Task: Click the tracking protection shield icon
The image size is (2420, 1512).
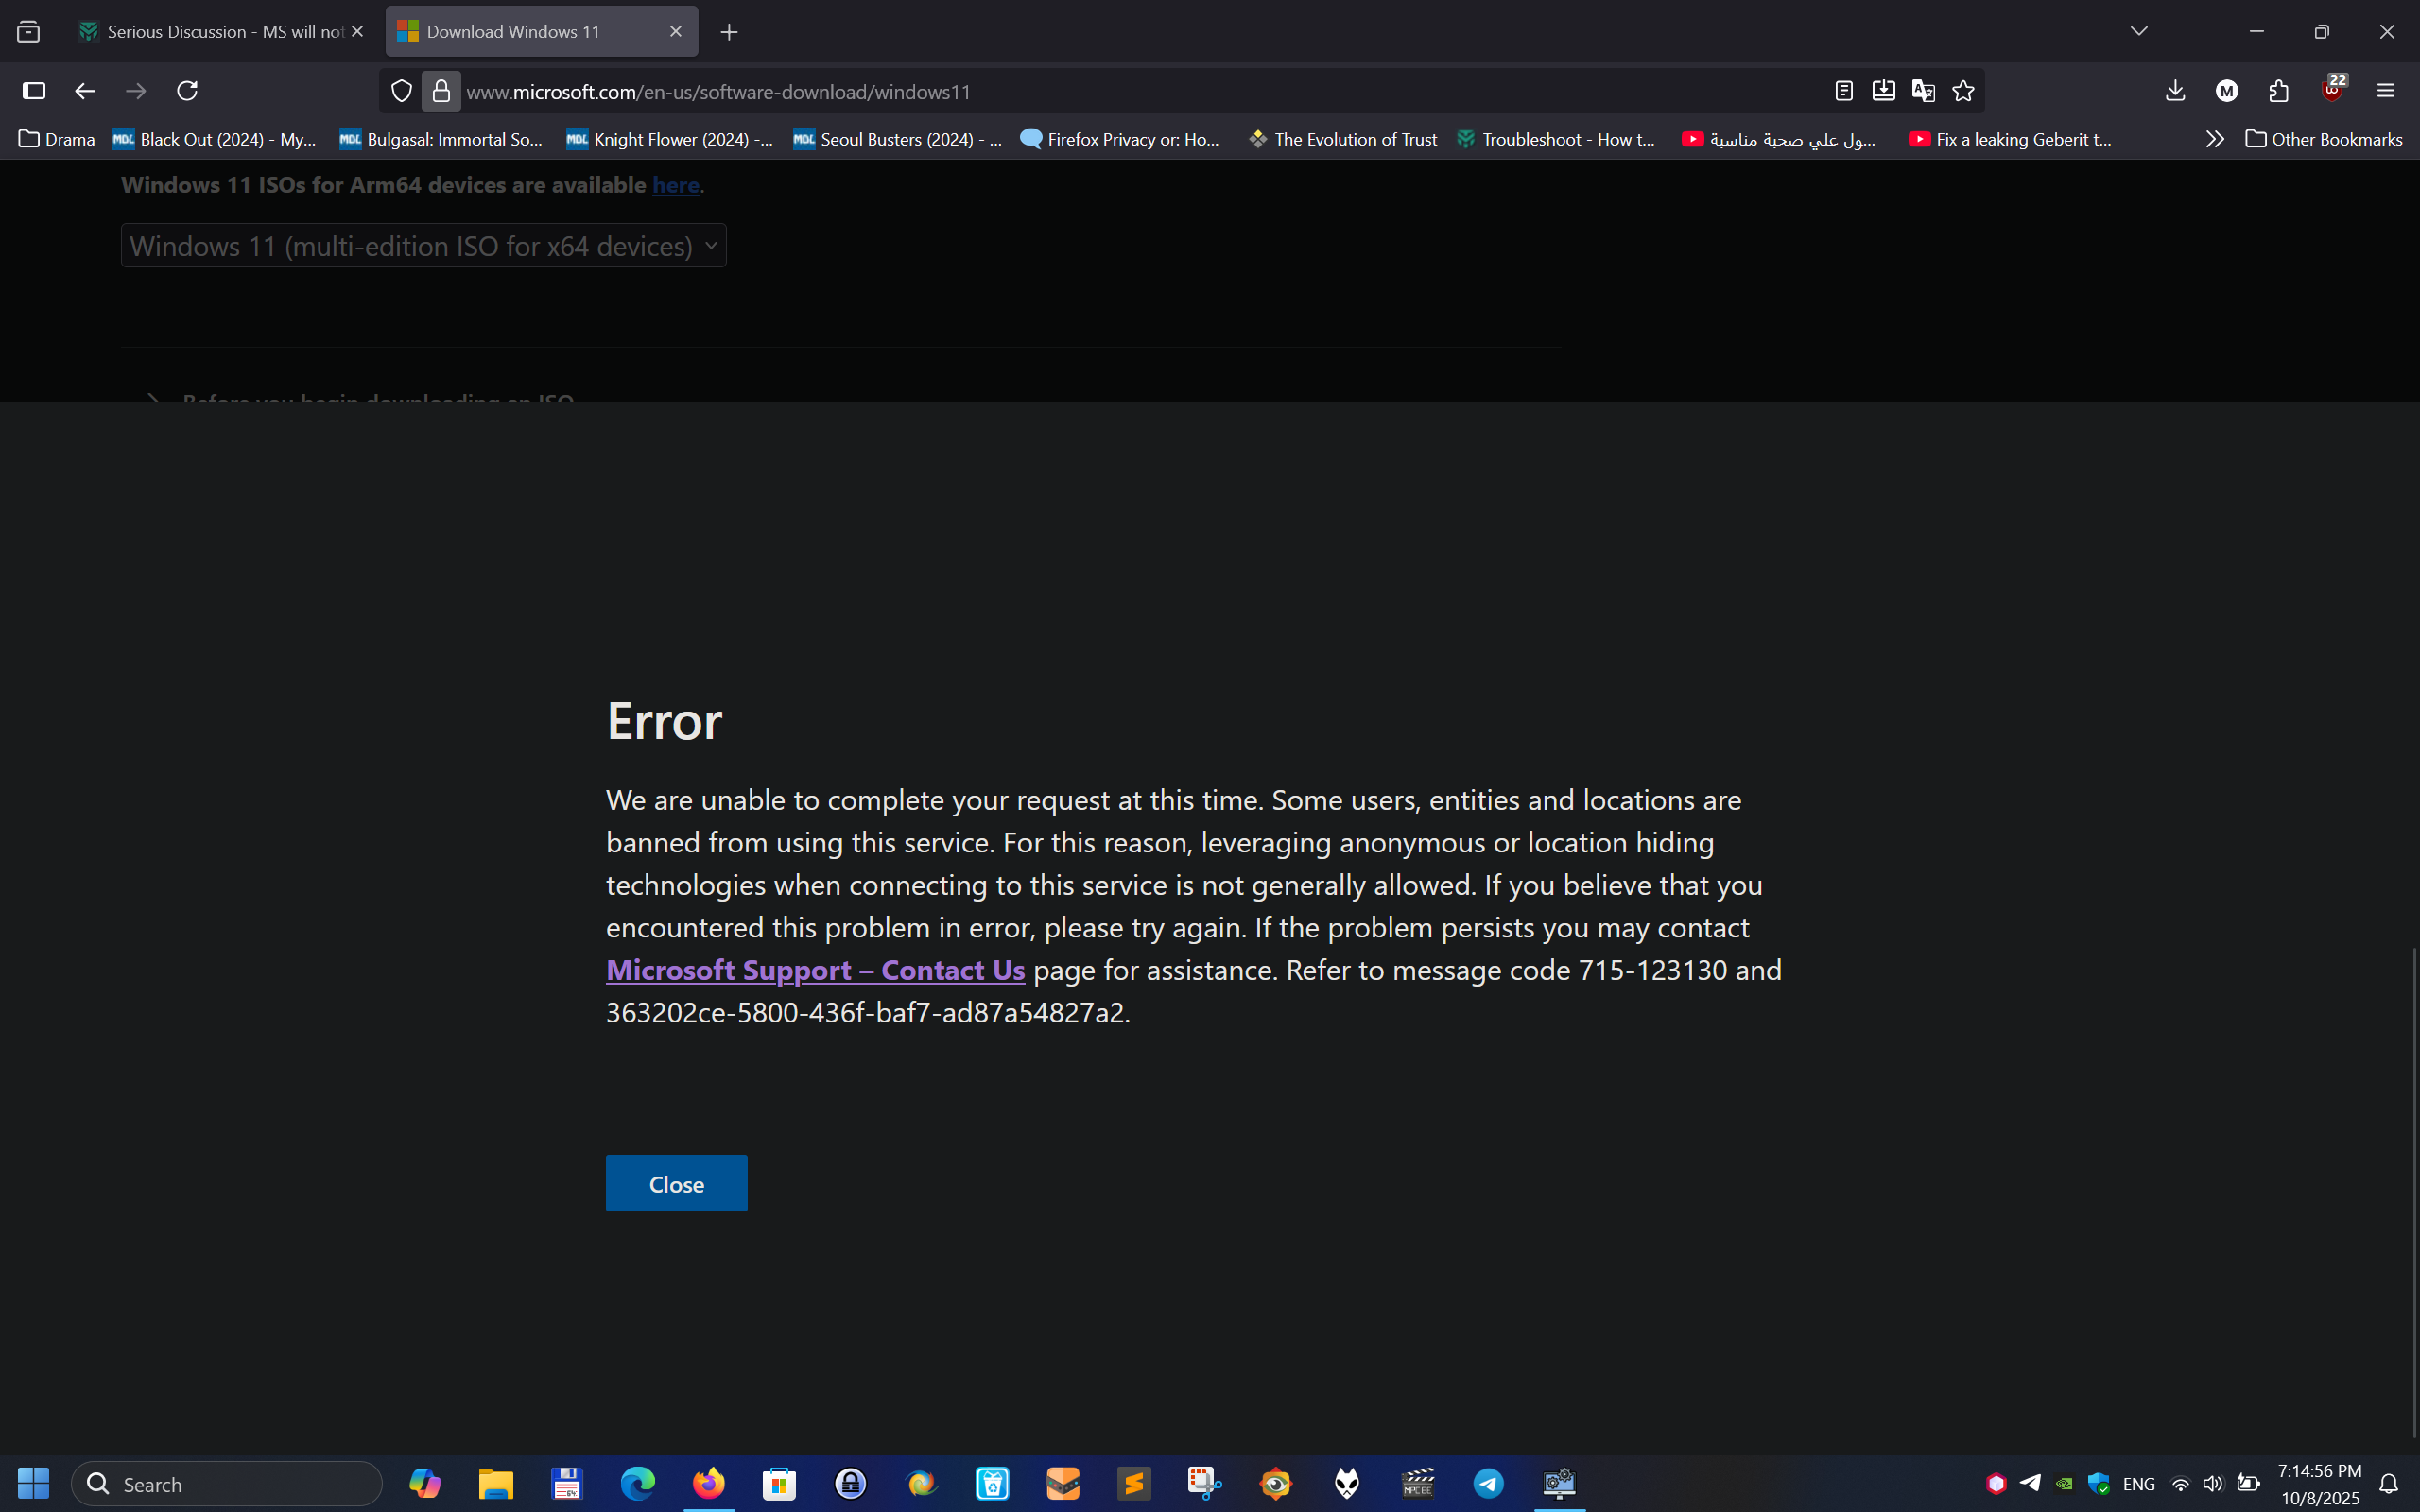Action: 401,91
